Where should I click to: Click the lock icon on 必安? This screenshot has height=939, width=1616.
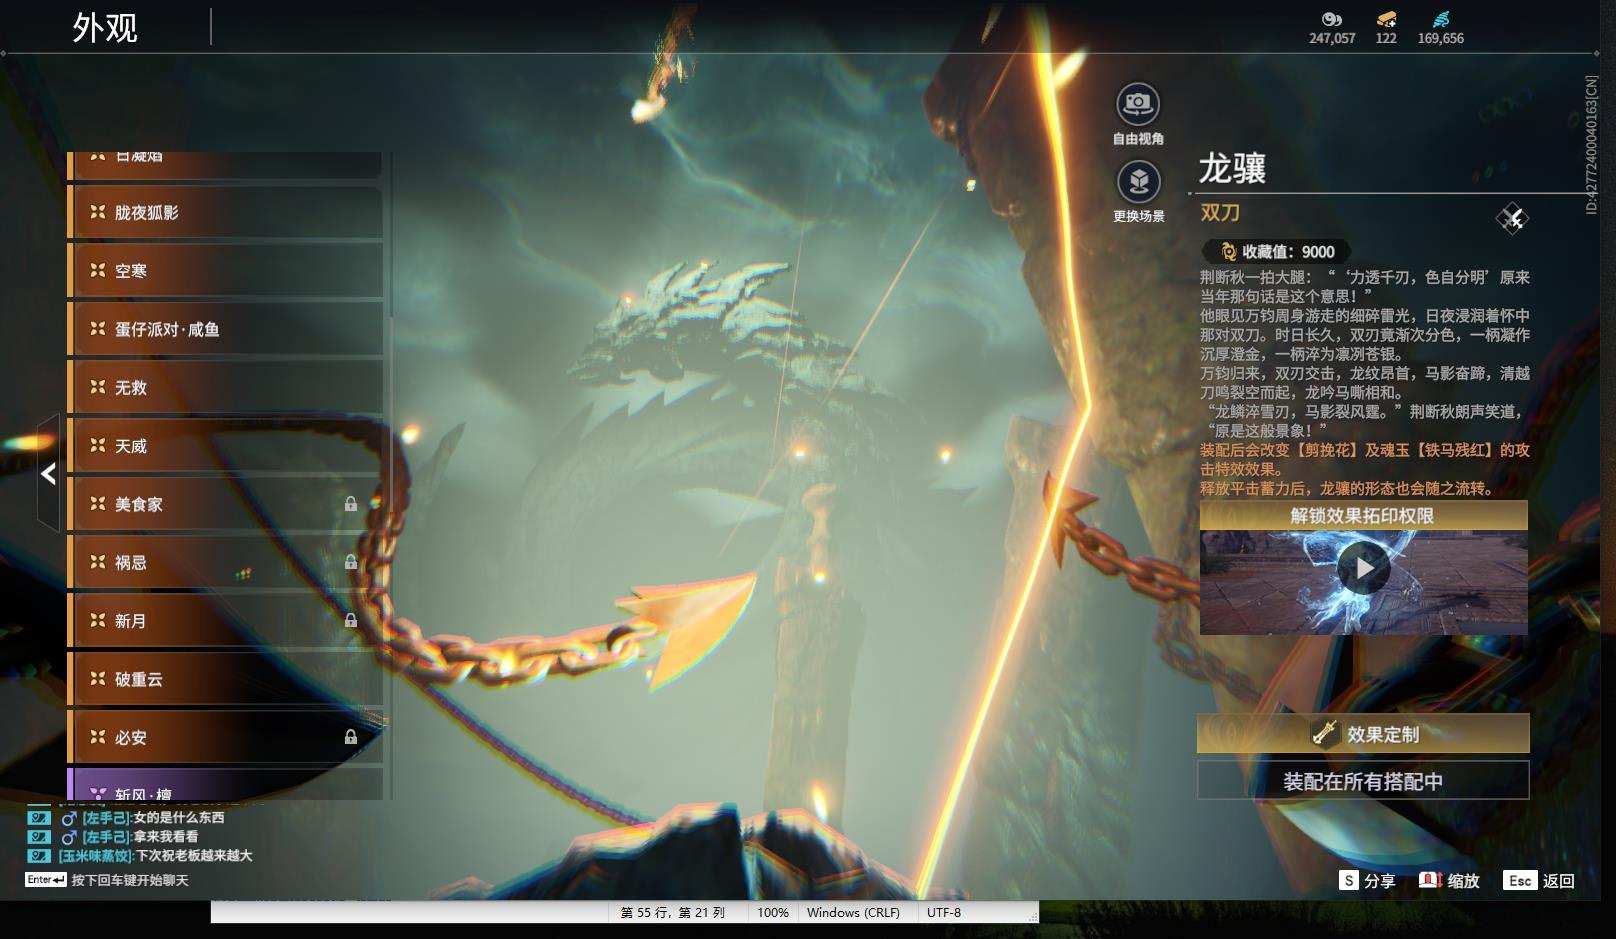tap(351, 737)
